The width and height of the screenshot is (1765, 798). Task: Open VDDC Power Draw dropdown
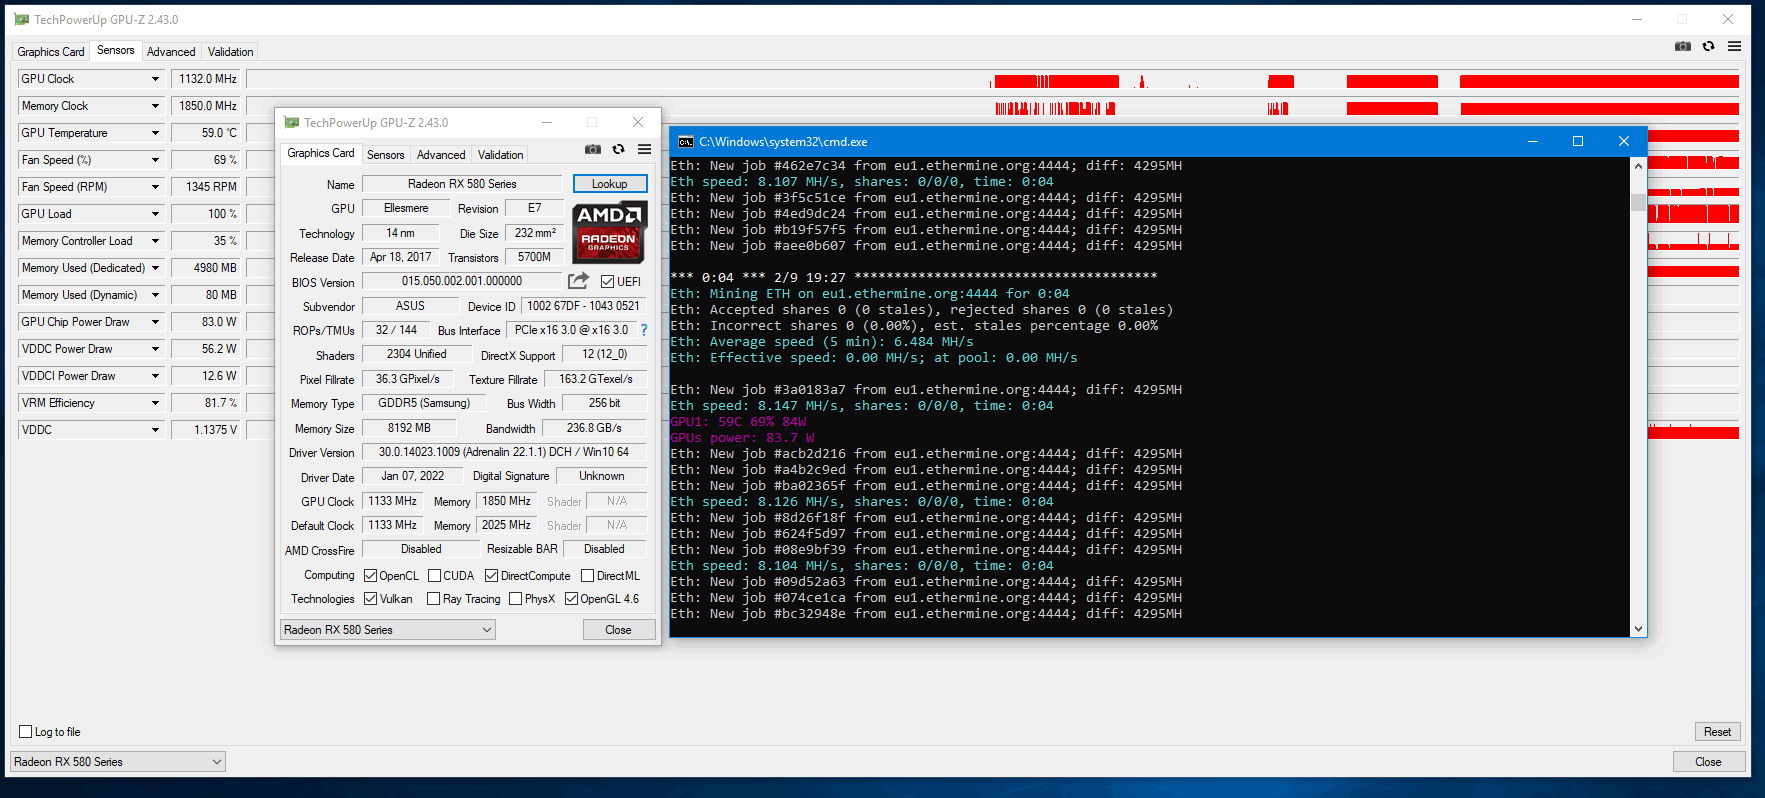click(155, 349)
